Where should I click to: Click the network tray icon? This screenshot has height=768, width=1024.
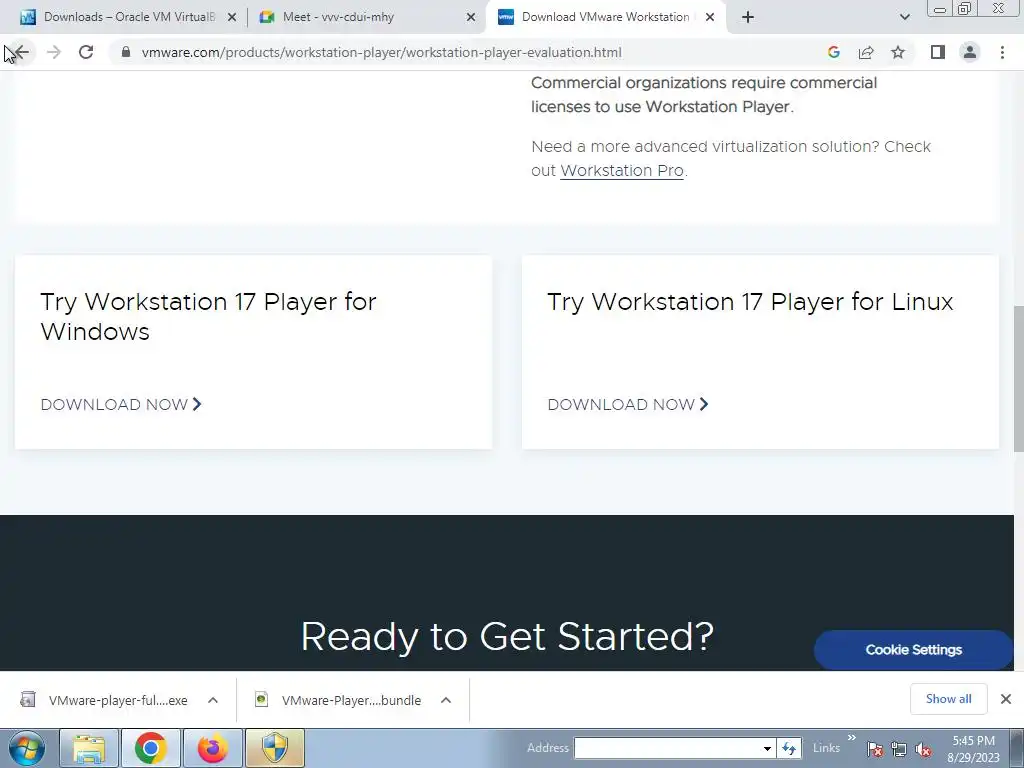click(x=899, y=749)
